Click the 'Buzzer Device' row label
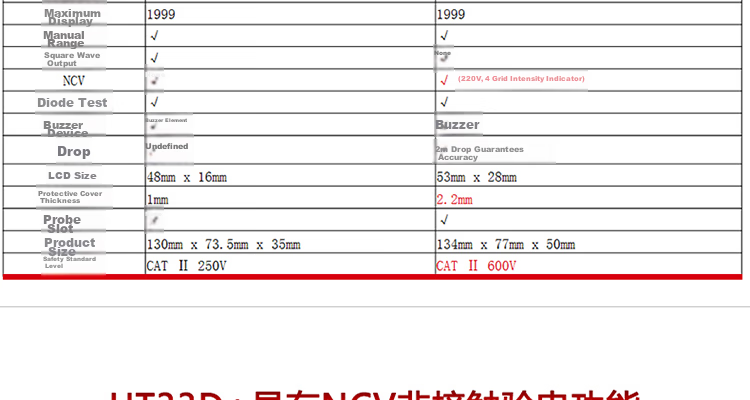The height and width of the screenshot is (400, 750). click(66, 129)
